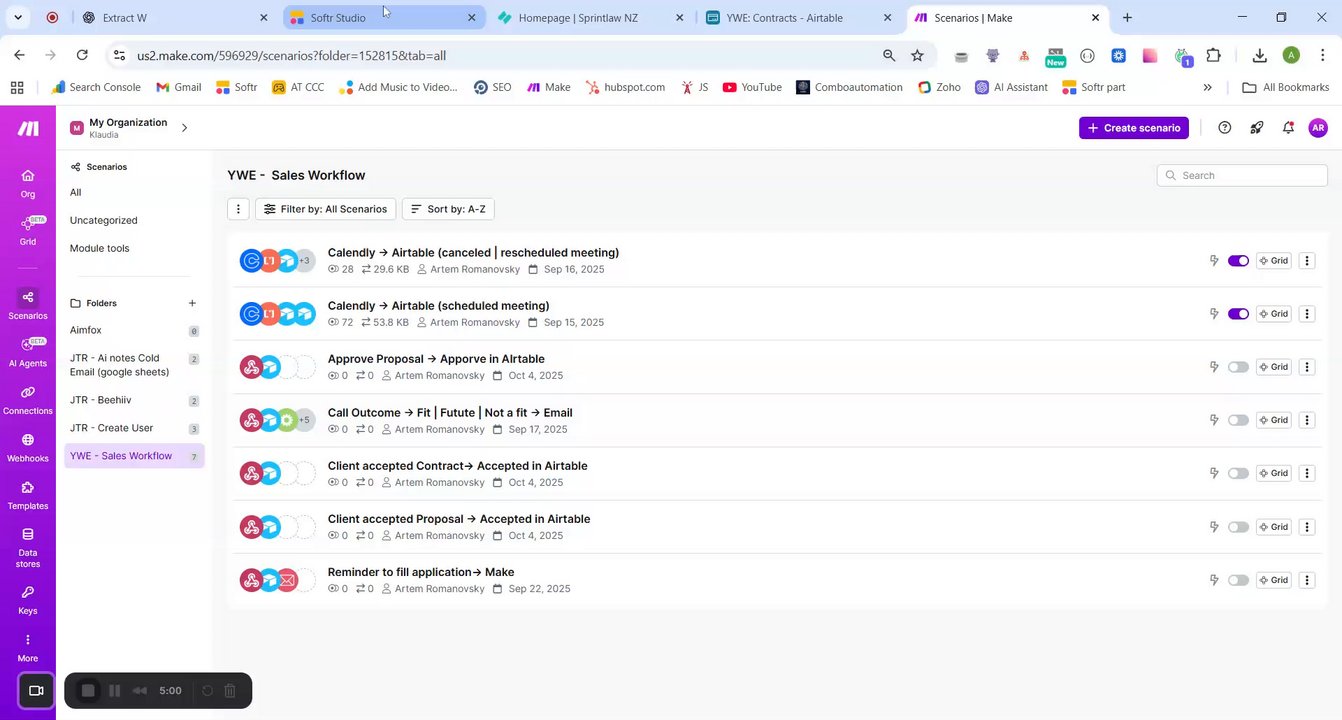Image resolution: width=1342 pixels, height=720 pixels.
Task: Open the More menu in sidebar
Action: [28, 648]
